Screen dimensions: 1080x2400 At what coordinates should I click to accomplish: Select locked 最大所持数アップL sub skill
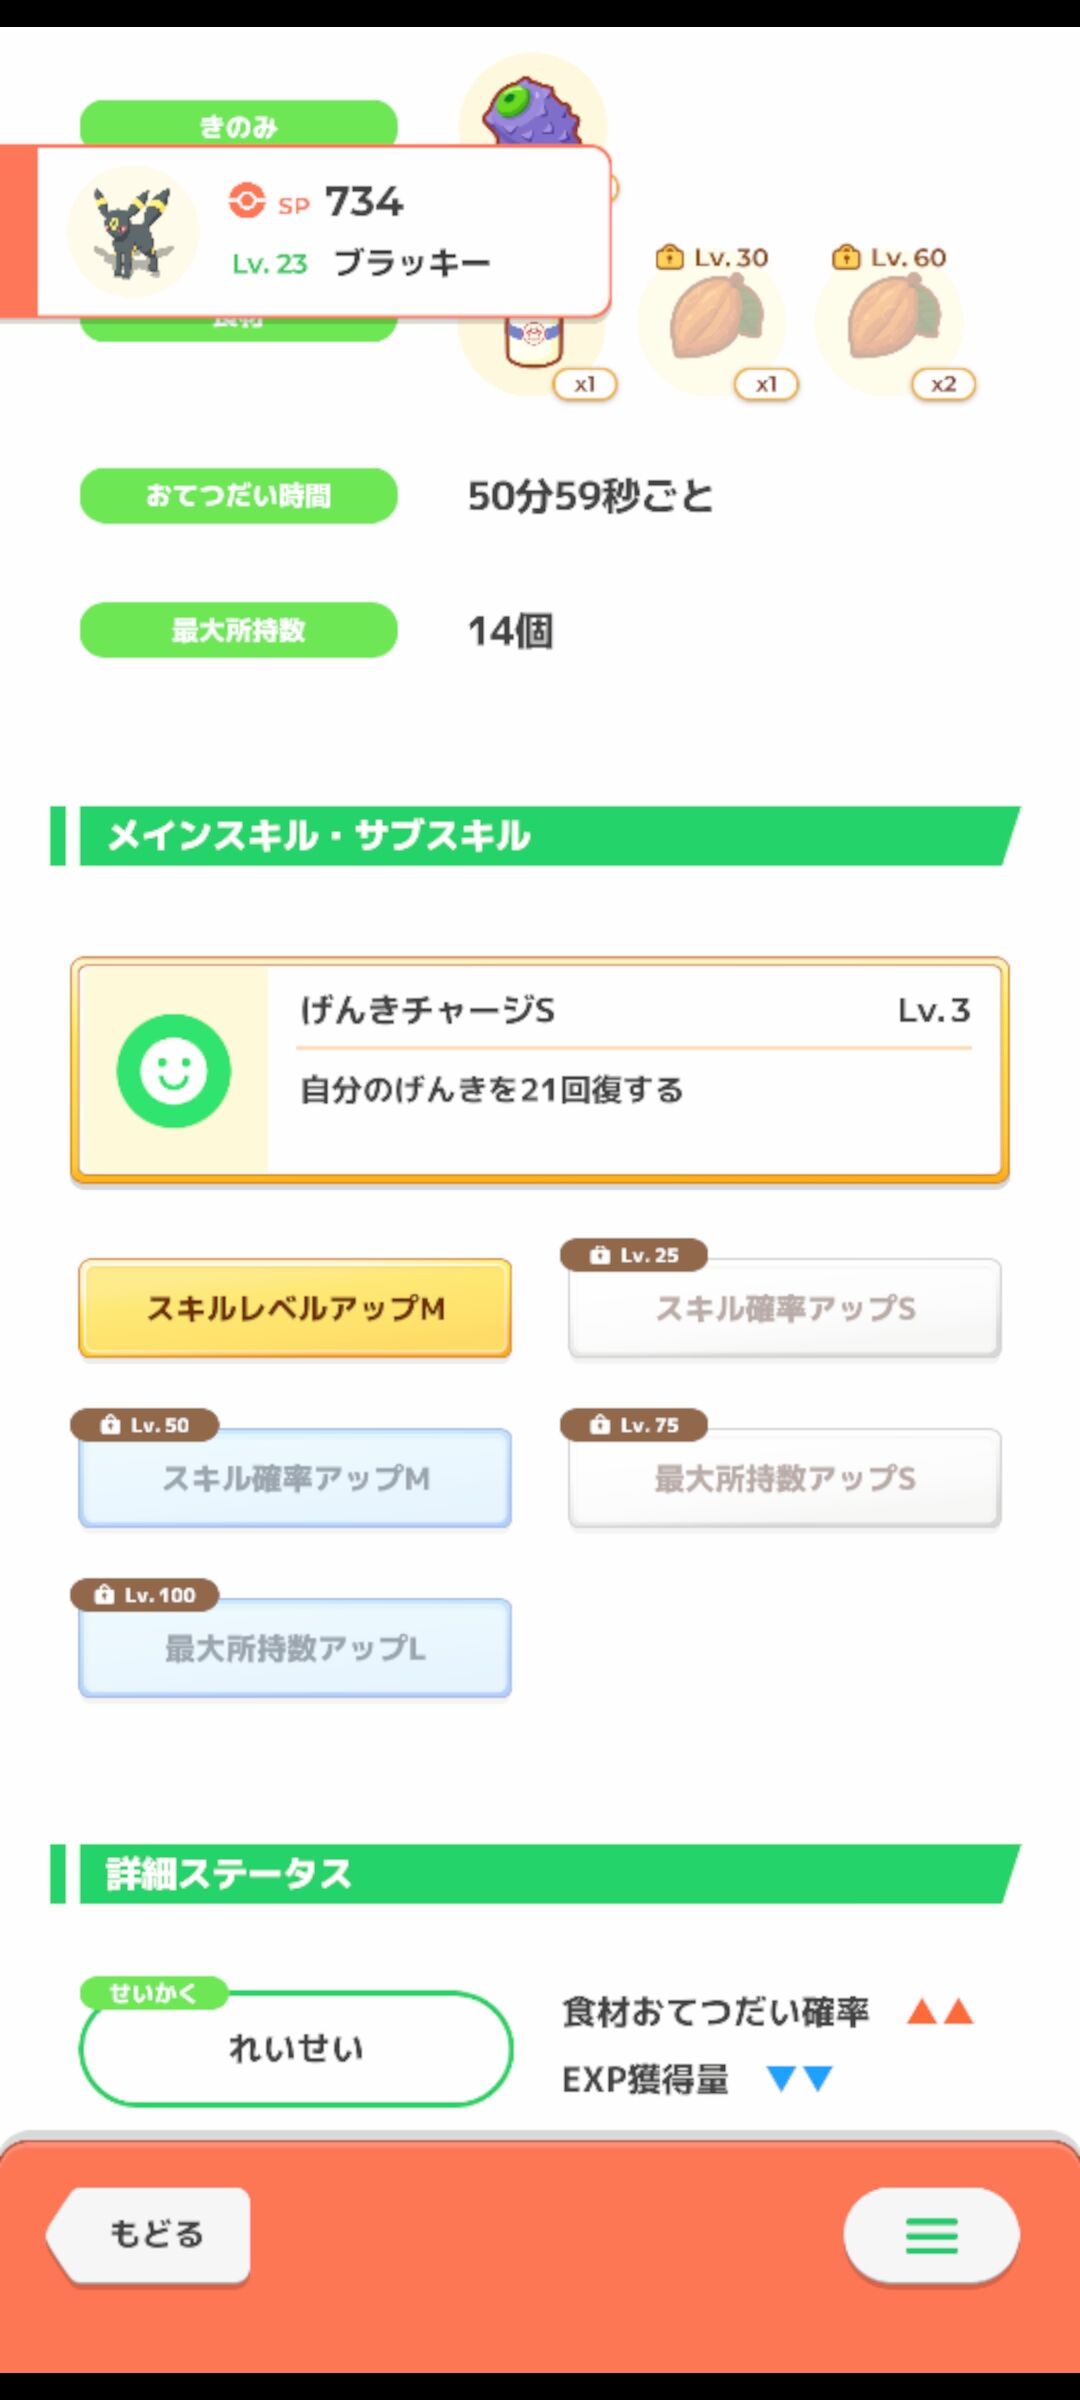tap(295, 1648)
